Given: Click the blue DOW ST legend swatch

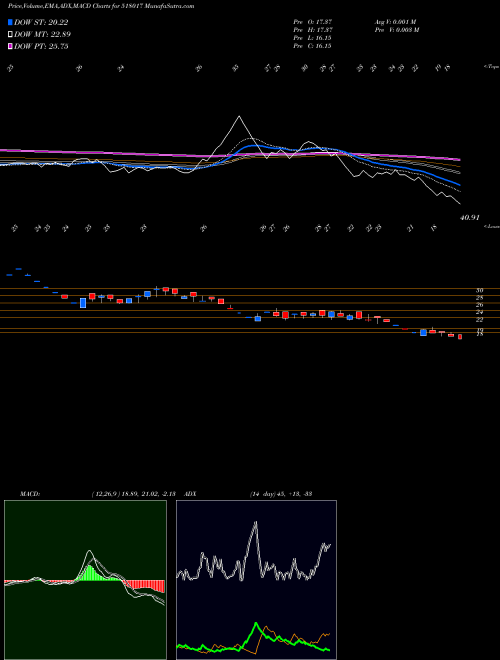Looking at the screenshot, I should point(10,23).
